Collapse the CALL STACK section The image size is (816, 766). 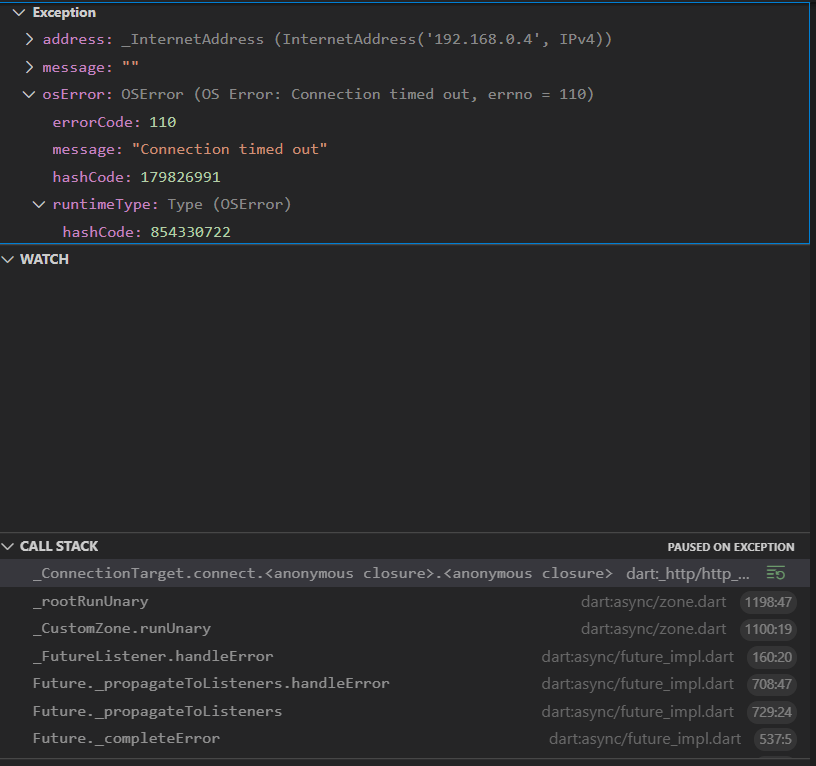(x=8, y=546)
